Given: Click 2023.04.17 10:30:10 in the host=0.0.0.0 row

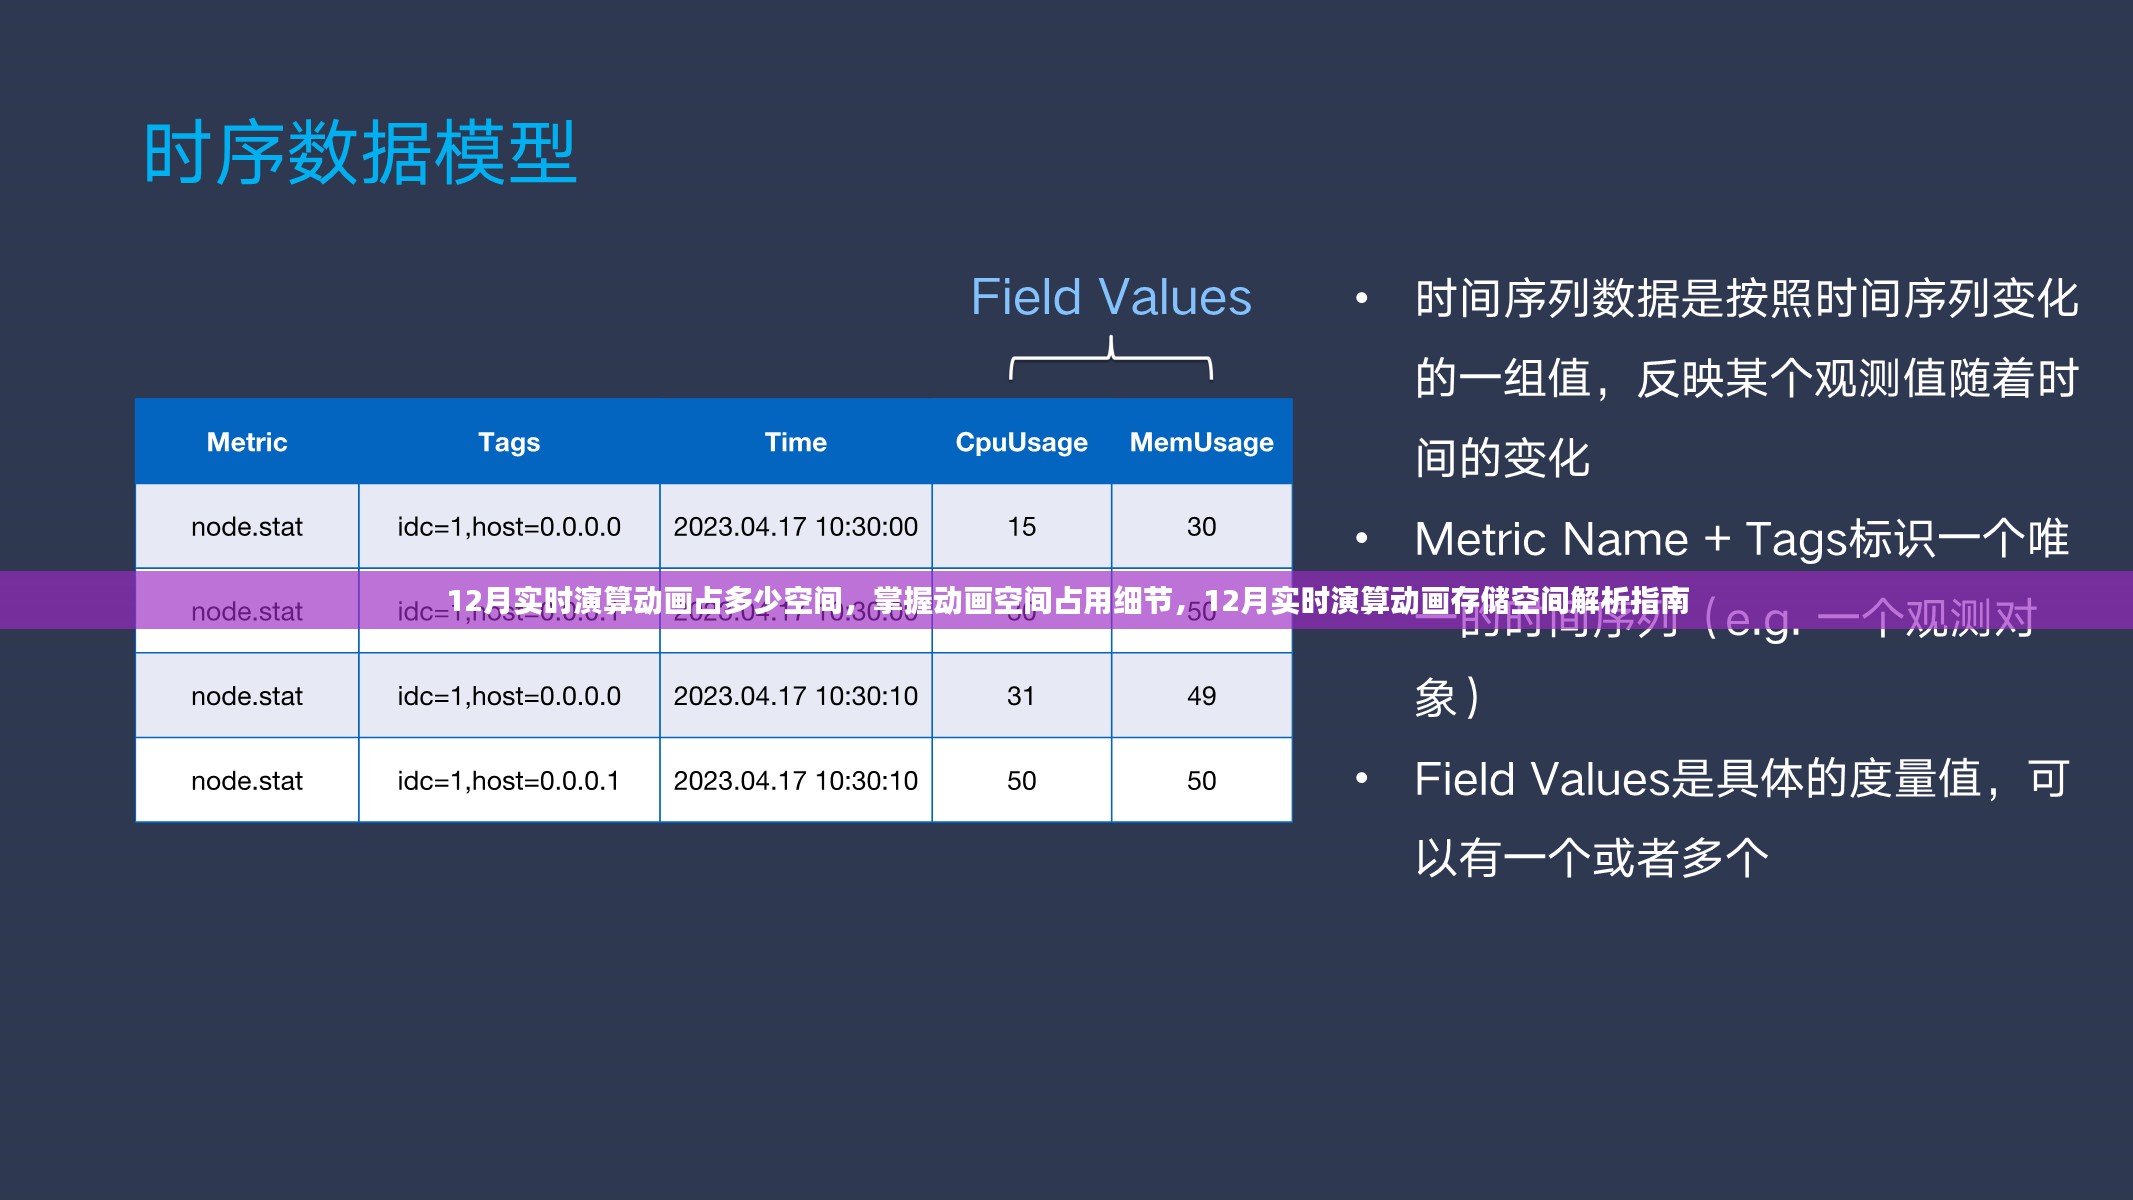Looking at the screenshot, I should (796, 696).
